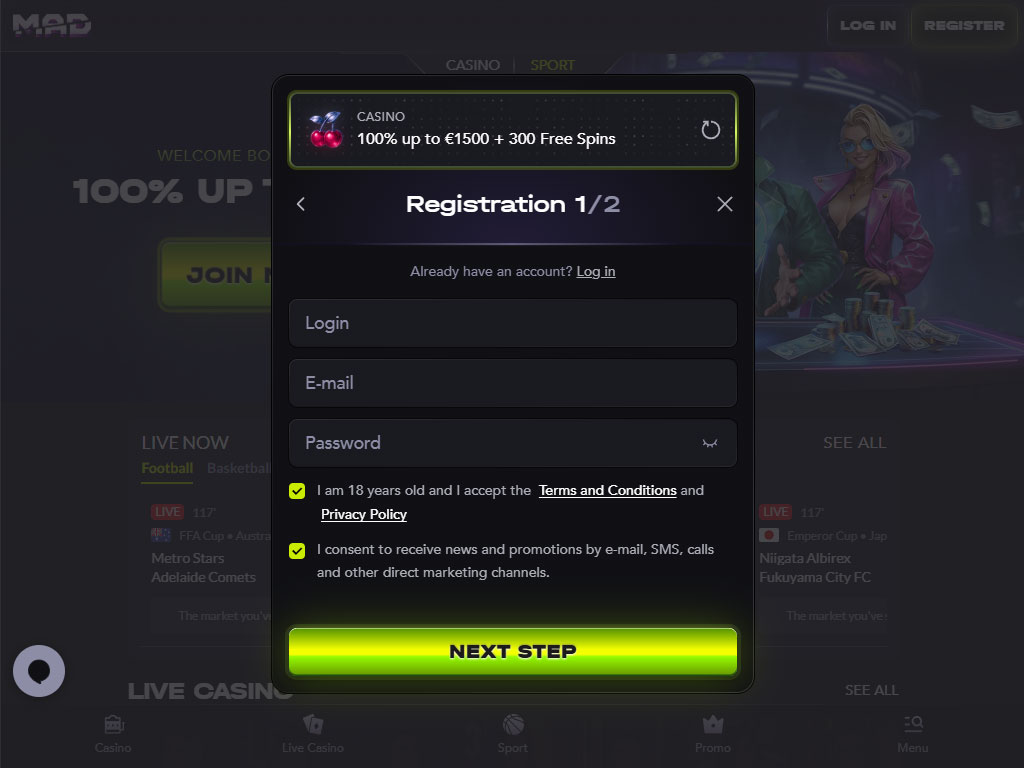This screenshot has width=1024, height=768.
Task: Switch to the CASINO tab
Action: 473,65
